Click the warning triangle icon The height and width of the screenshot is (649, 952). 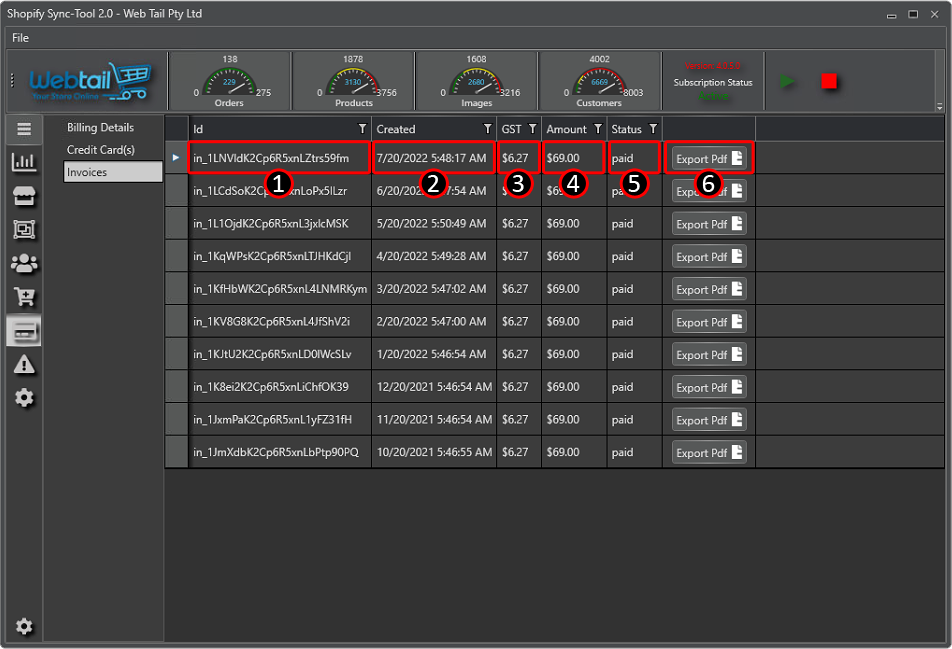pyautogui.click(x=24, y=365)
